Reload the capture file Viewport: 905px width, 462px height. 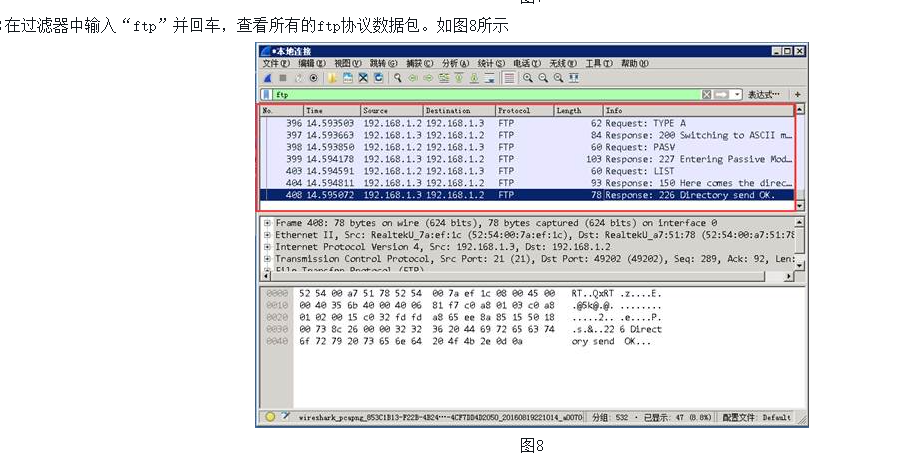coord(379,78)
